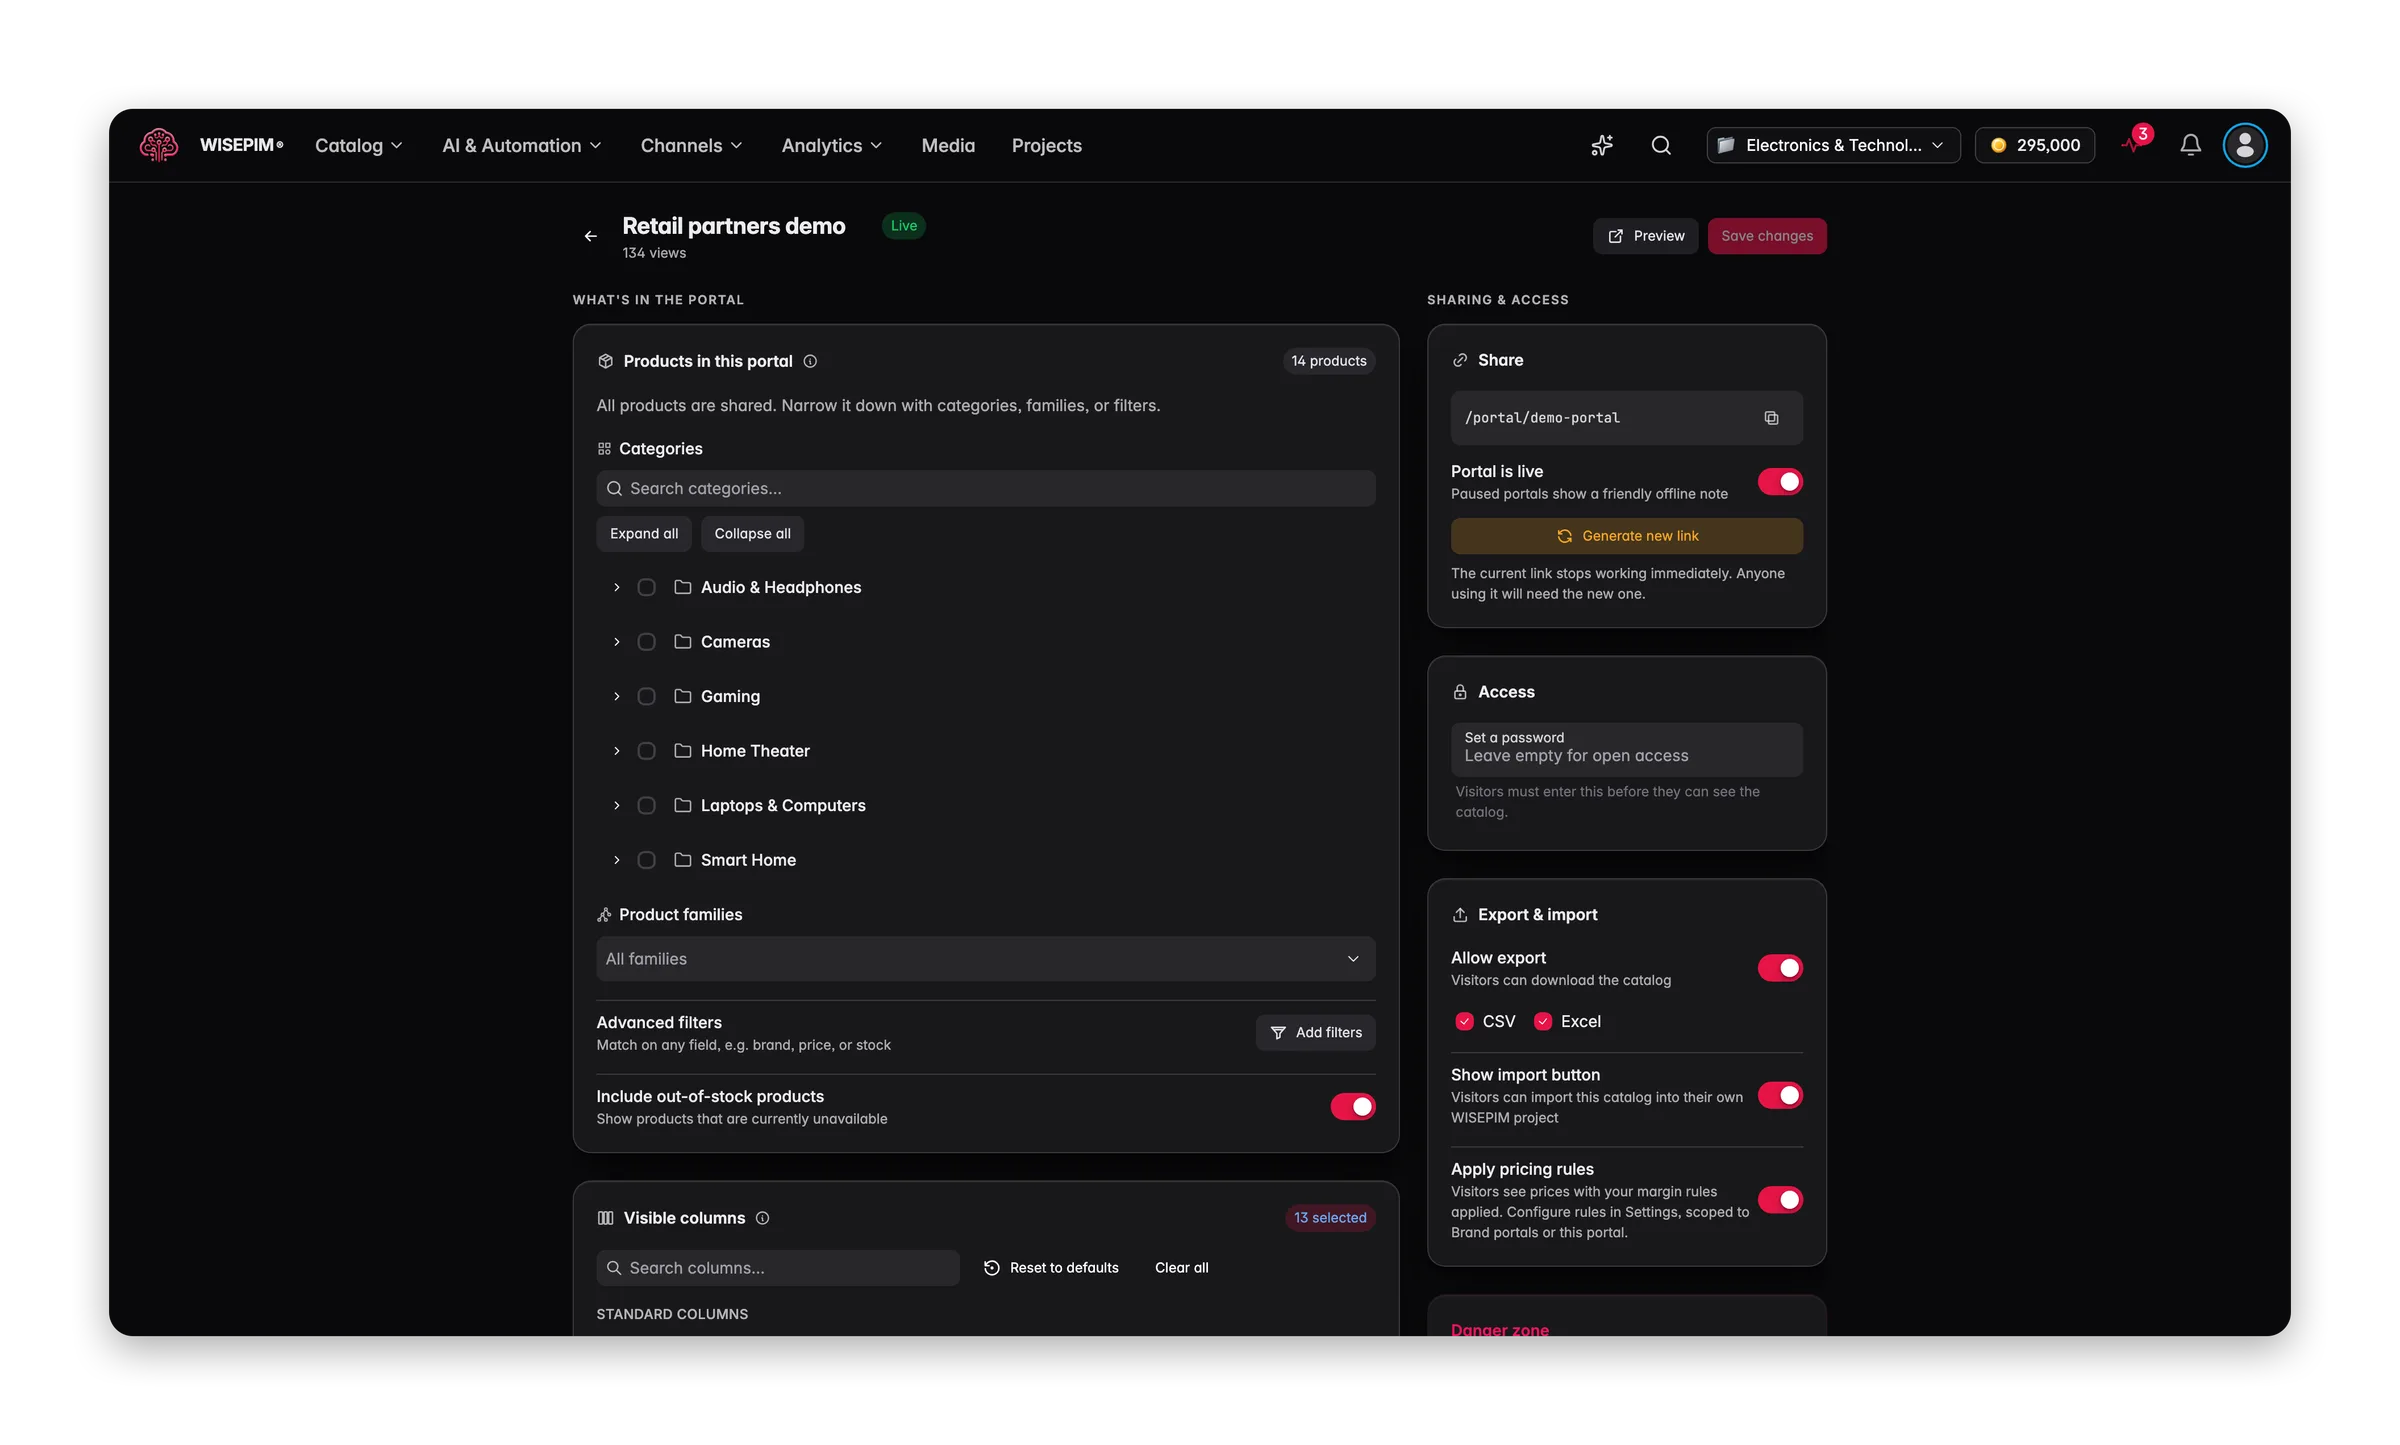Click the Save changes button
2400x1445 pixels.
point(1767,236)
